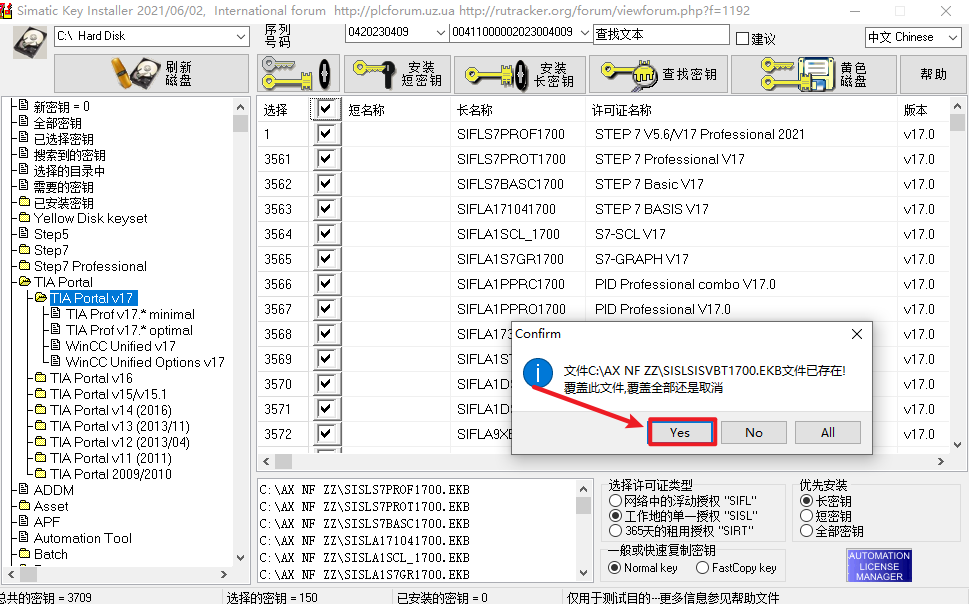
Task: Click document icon of Automation Tool
Action: pyautogui.click(x=23, y=537)
